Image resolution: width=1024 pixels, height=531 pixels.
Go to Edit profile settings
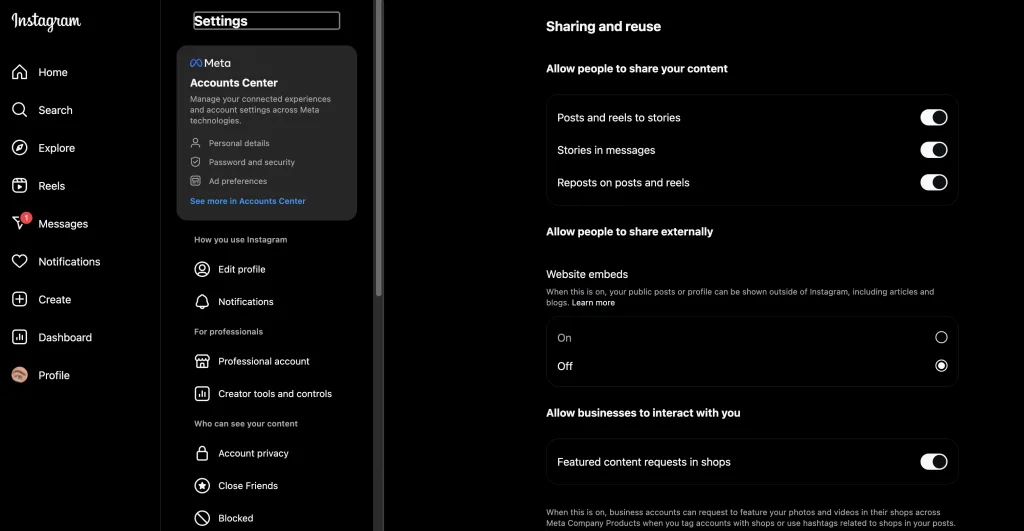click(x=241, y=269)
